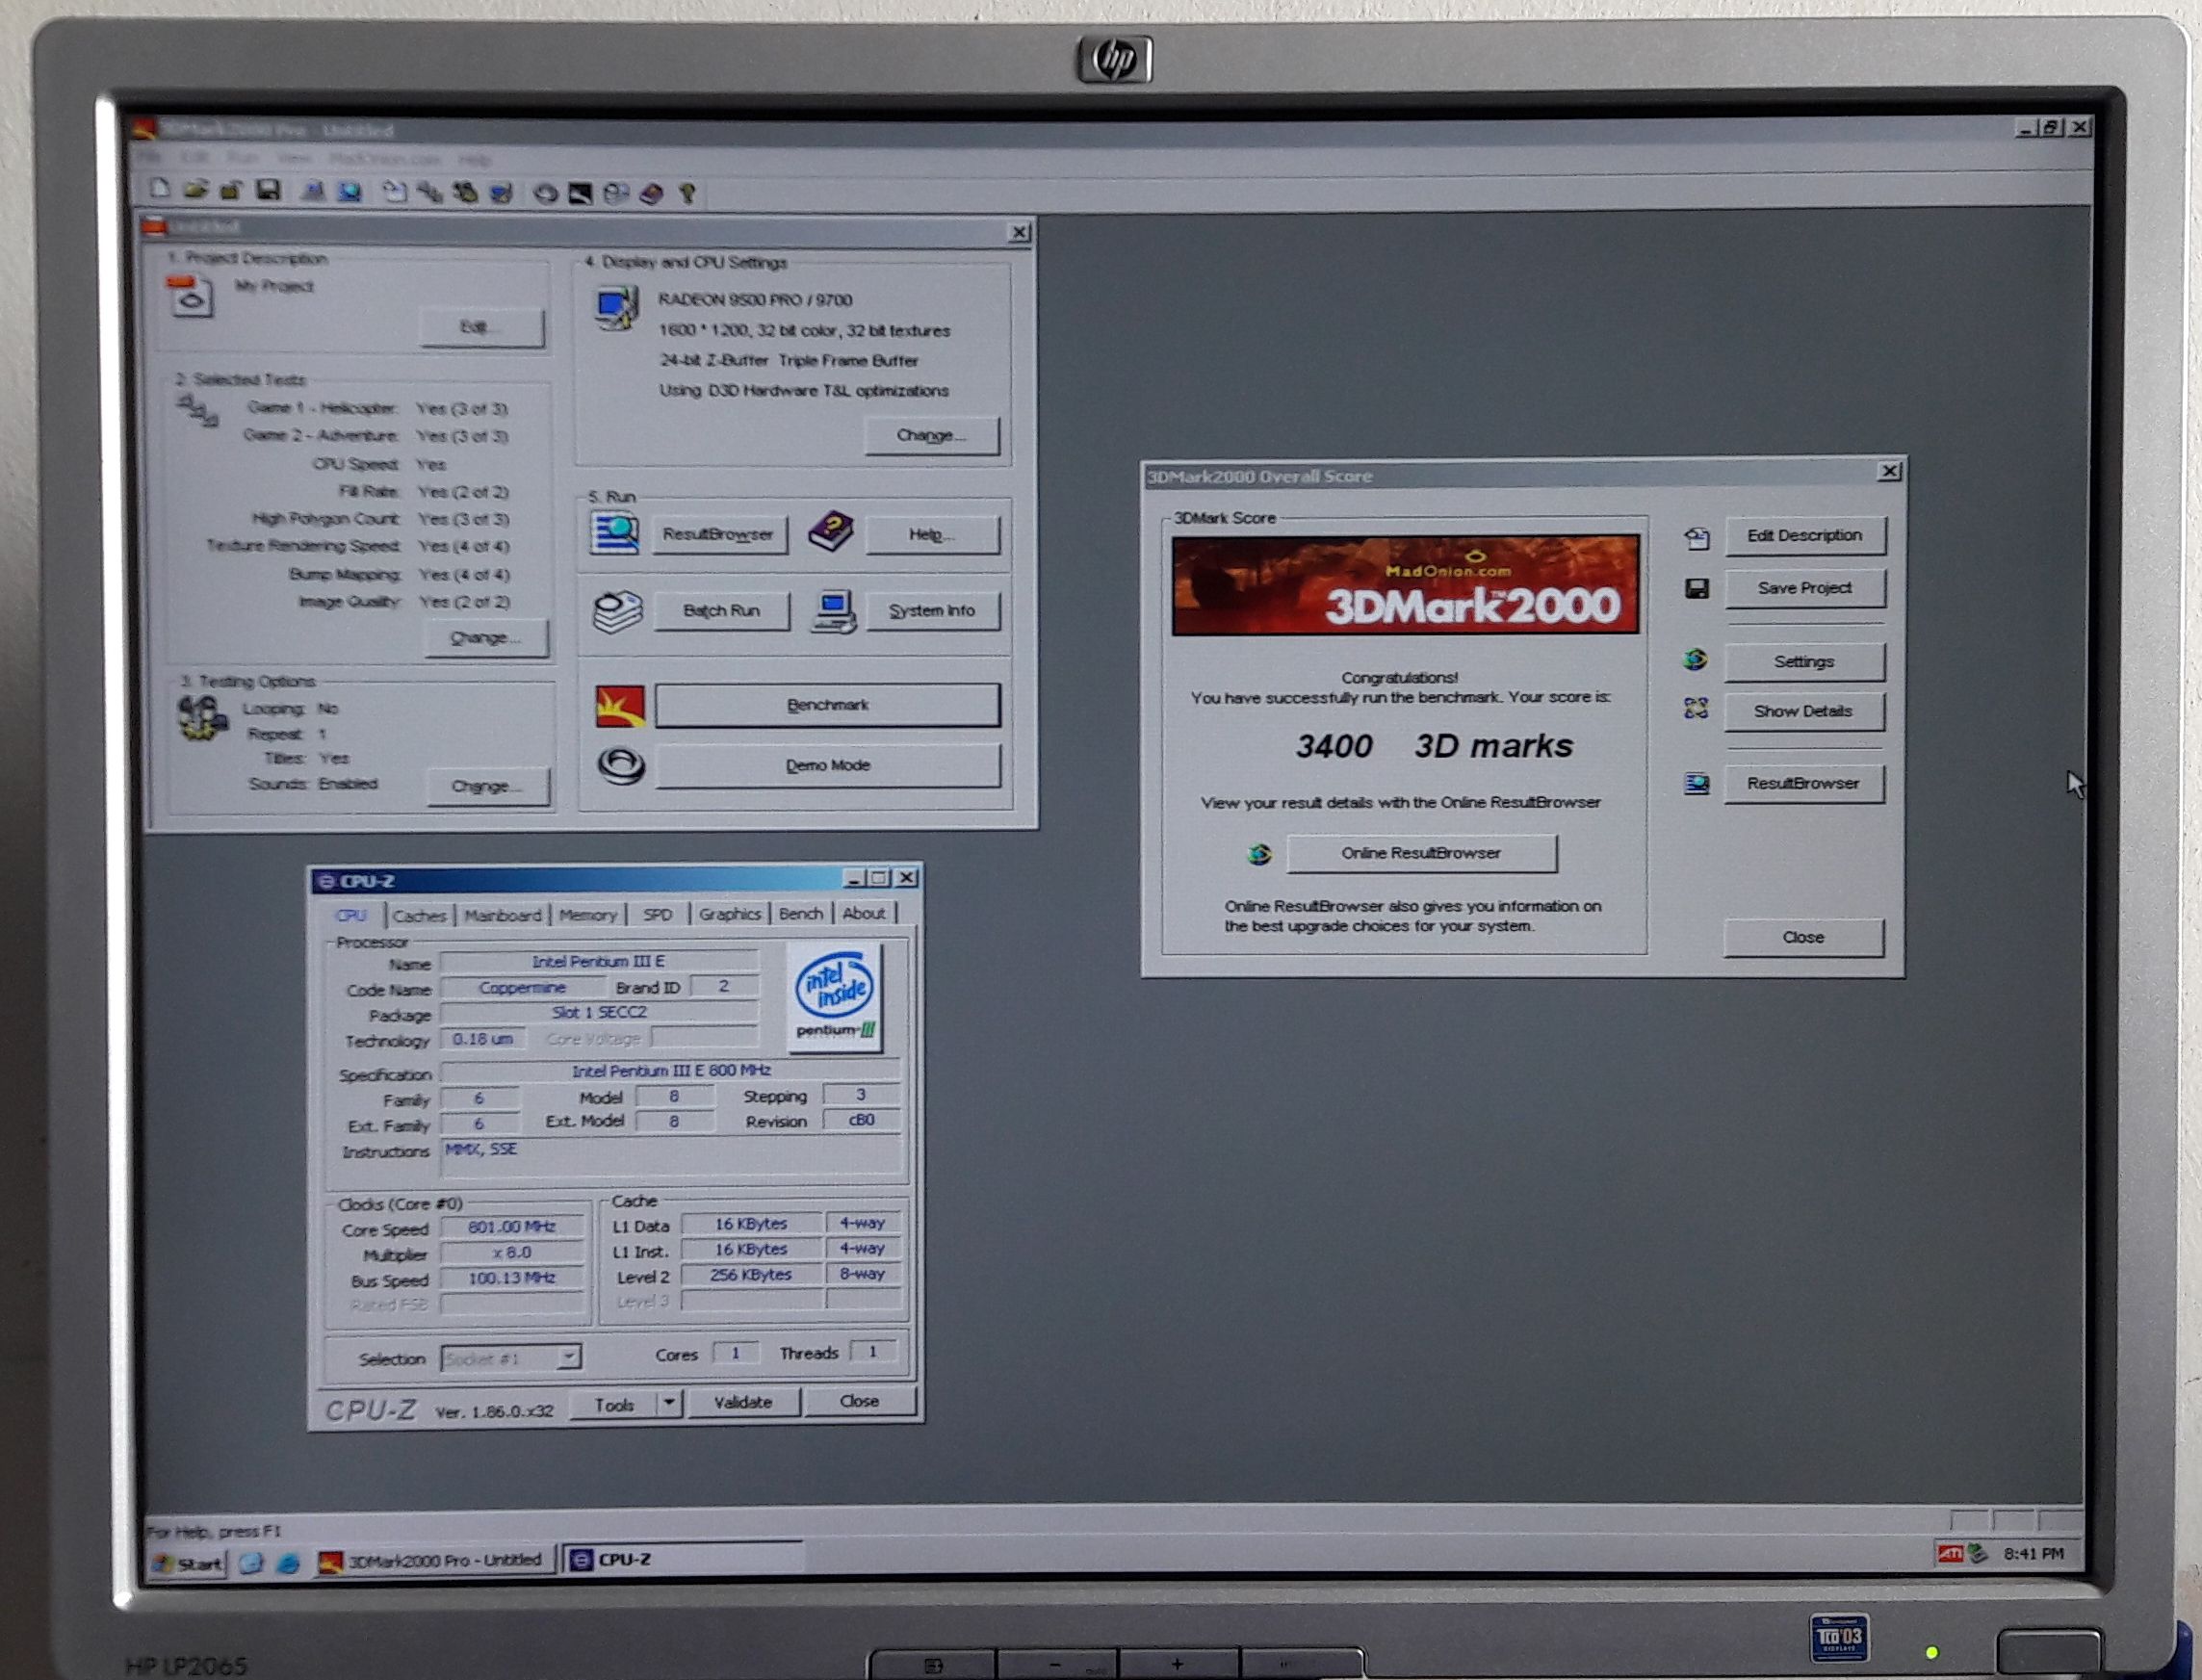Image resolution: width=2202 pixels, height=1680 pixels.
Task: Click the ATI tray icon in system tray
Action: click(x=1950, y=1553)
